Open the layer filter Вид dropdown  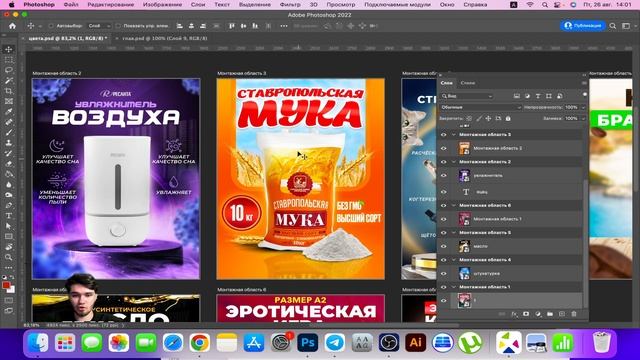point(467,96)
